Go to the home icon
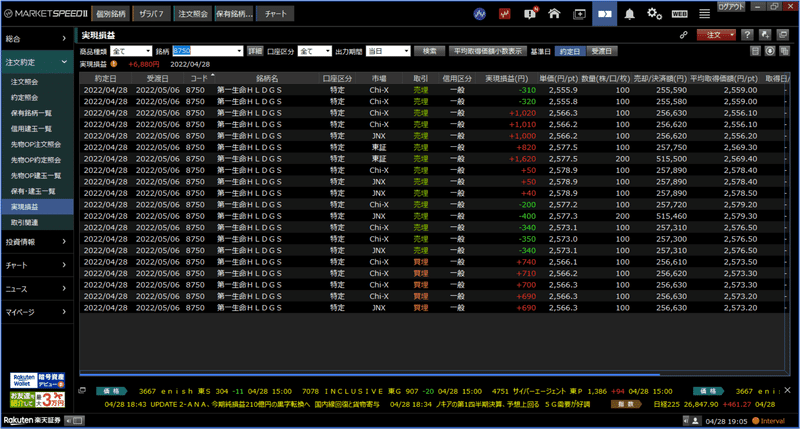Viewport: 800px width, 429px height. [x=554, y=14]
